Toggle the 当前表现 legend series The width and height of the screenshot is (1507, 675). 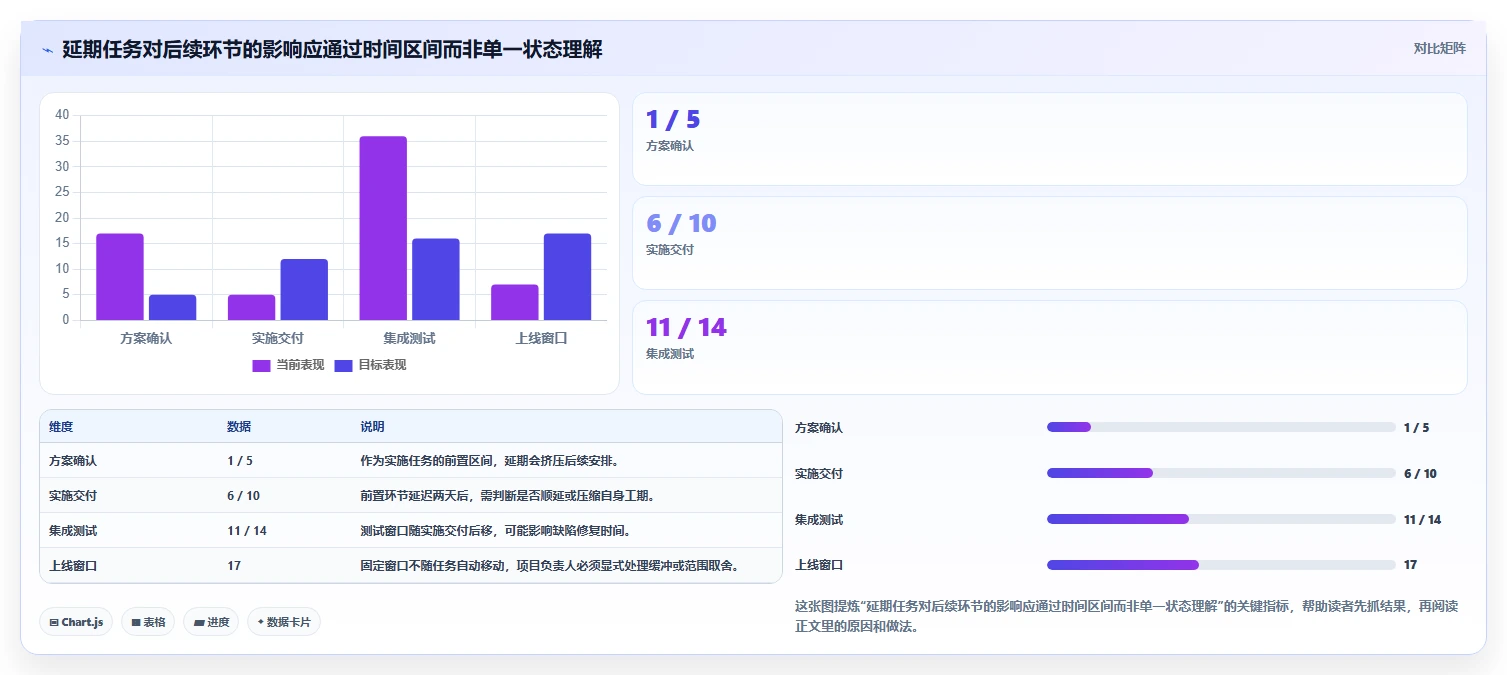point(288,365)
